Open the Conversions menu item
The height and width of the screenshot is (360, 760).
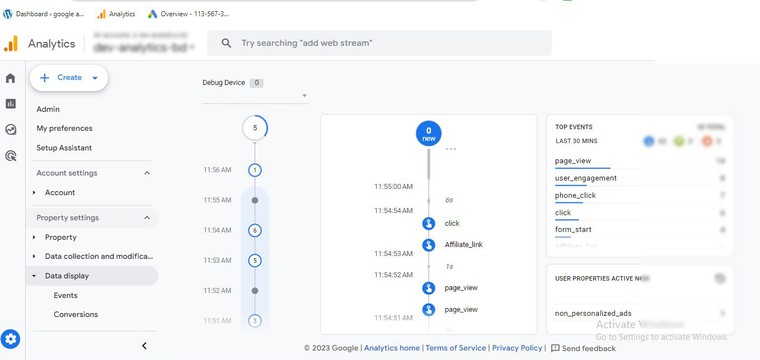coord(76,314)
